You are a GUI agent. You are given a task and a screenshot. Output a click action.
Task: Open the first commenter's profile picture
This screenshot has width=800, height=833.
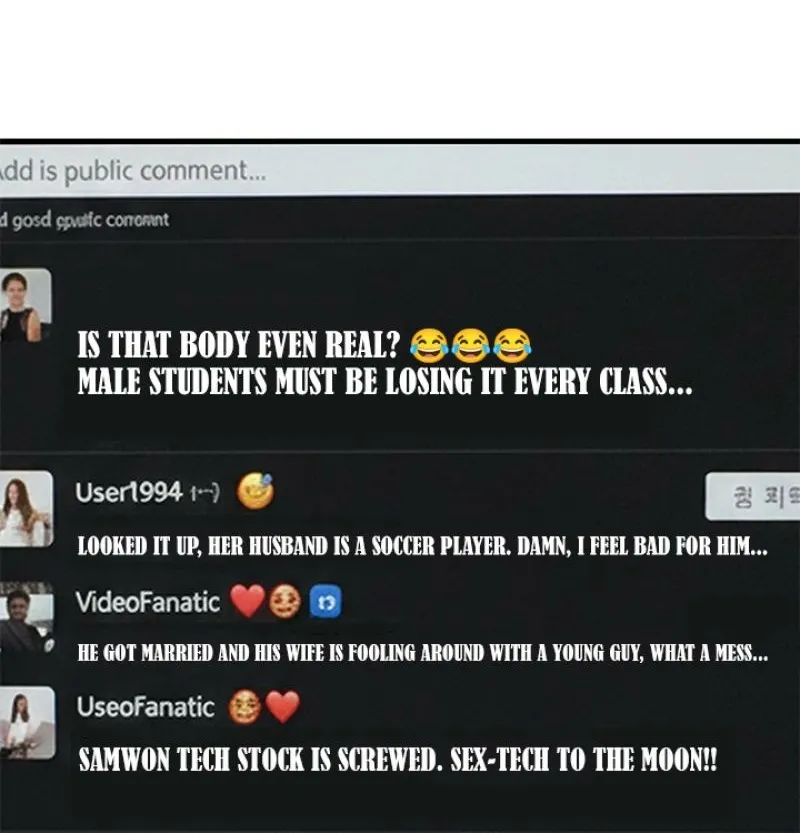point(25,305)
